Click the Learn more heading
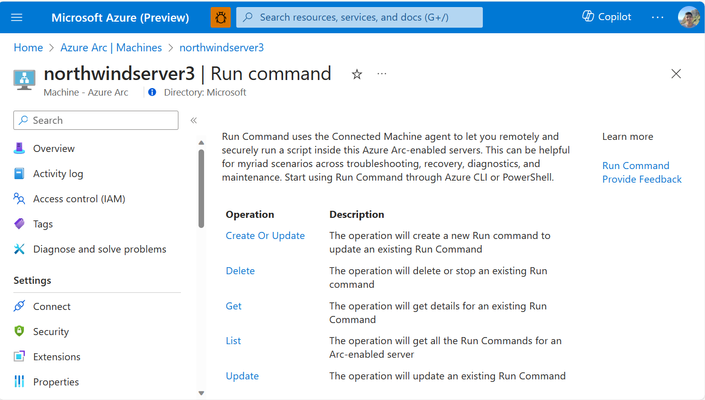This screenshot has width=705, height=400. [x=628, y=137]
